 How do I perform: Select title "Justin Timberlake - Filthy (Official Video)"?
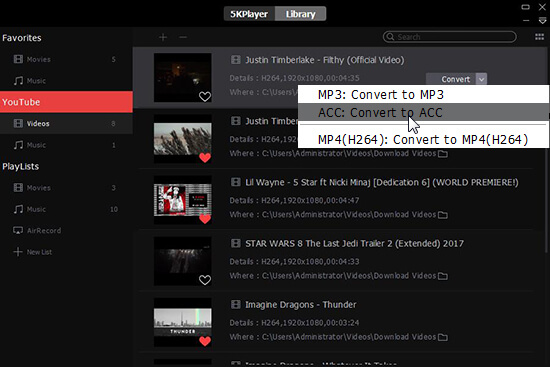pyautogui.click(x=324, y=60)
